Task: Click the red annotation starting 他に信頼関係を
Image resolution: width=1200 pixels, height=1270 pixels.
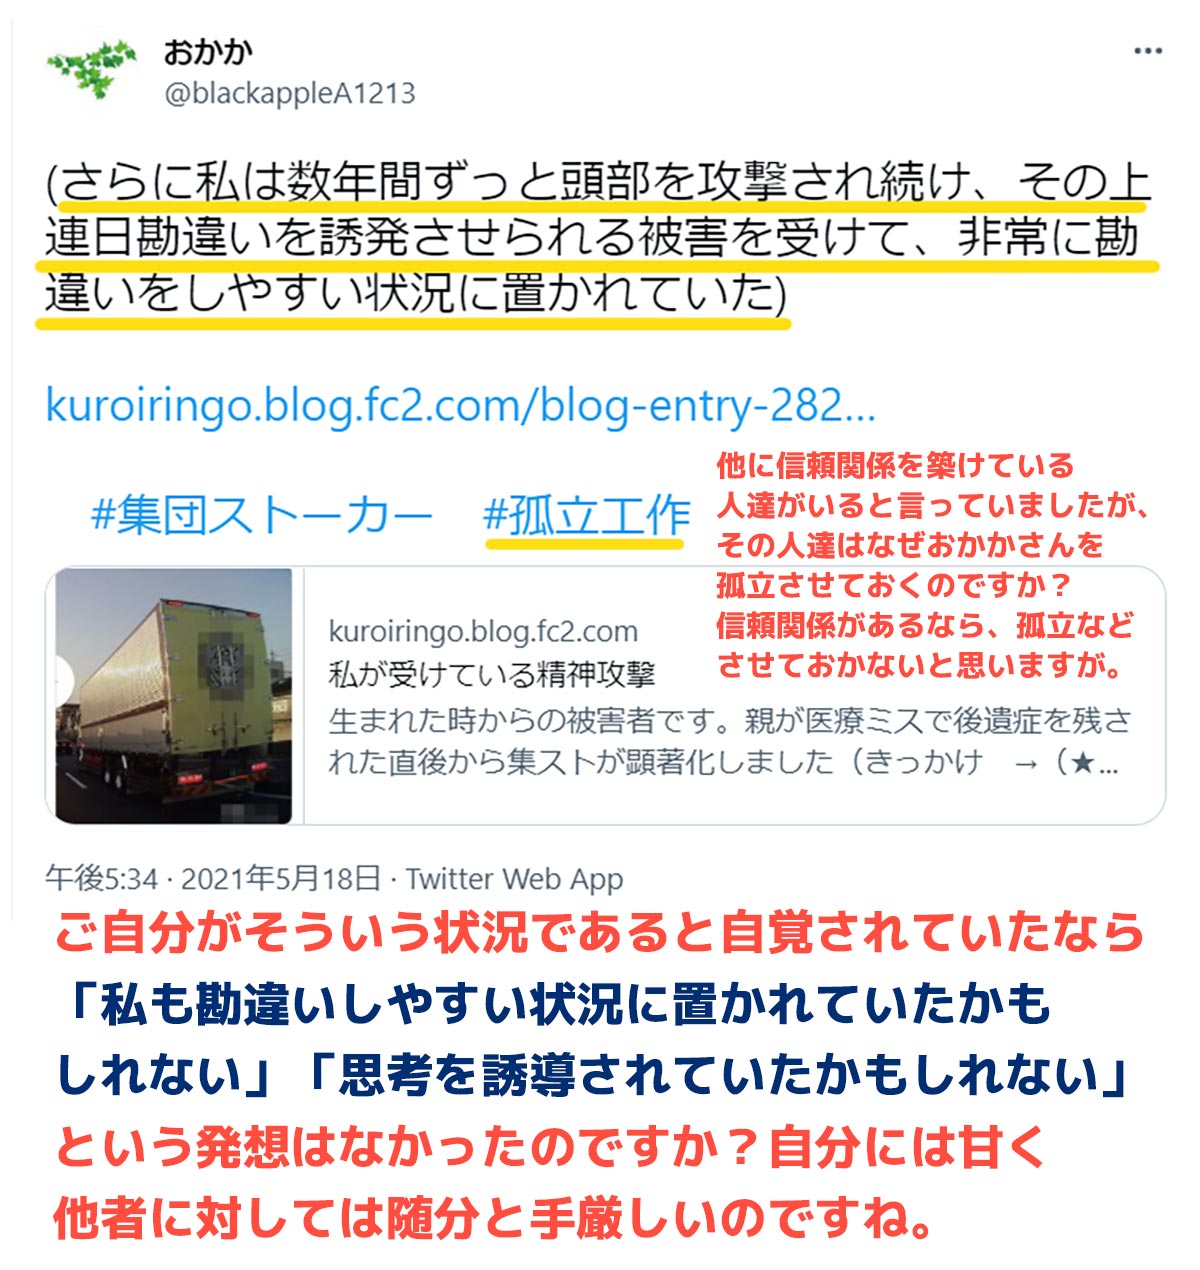Action: tap(932, 565)
